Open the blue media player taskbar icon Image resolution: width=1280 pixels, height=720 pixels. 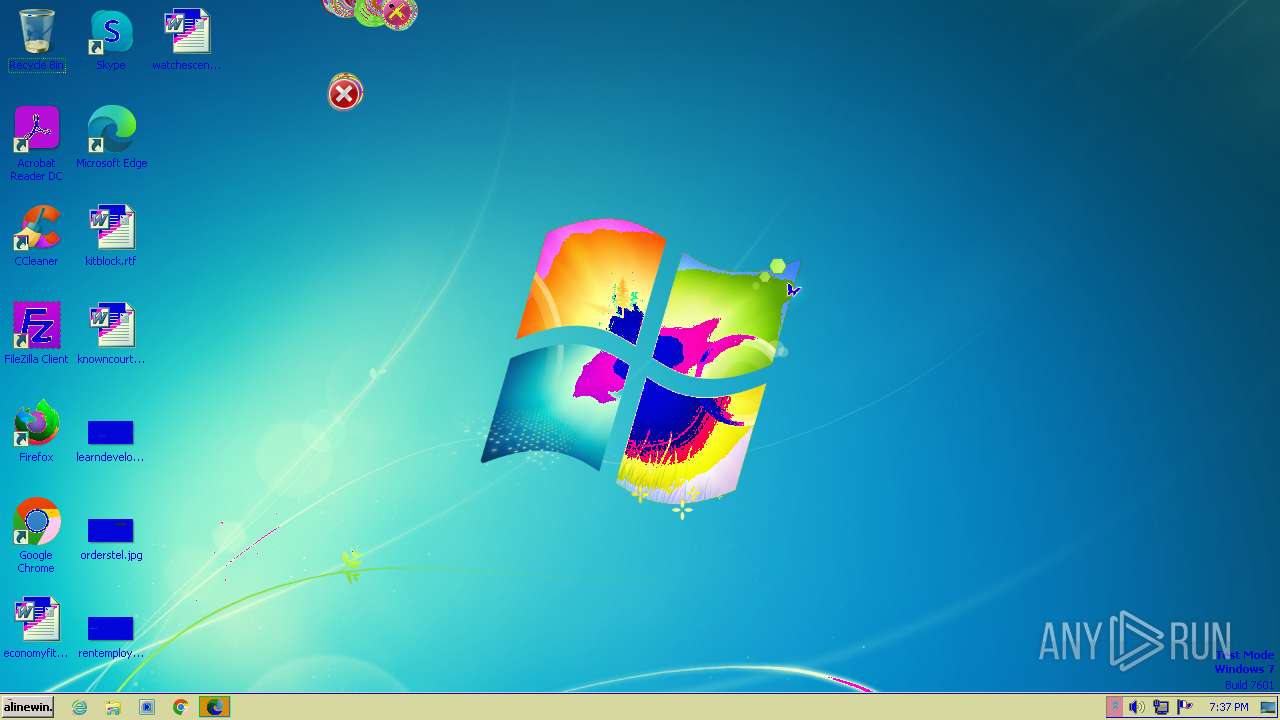pyautogui.click(x=147, y=707)
